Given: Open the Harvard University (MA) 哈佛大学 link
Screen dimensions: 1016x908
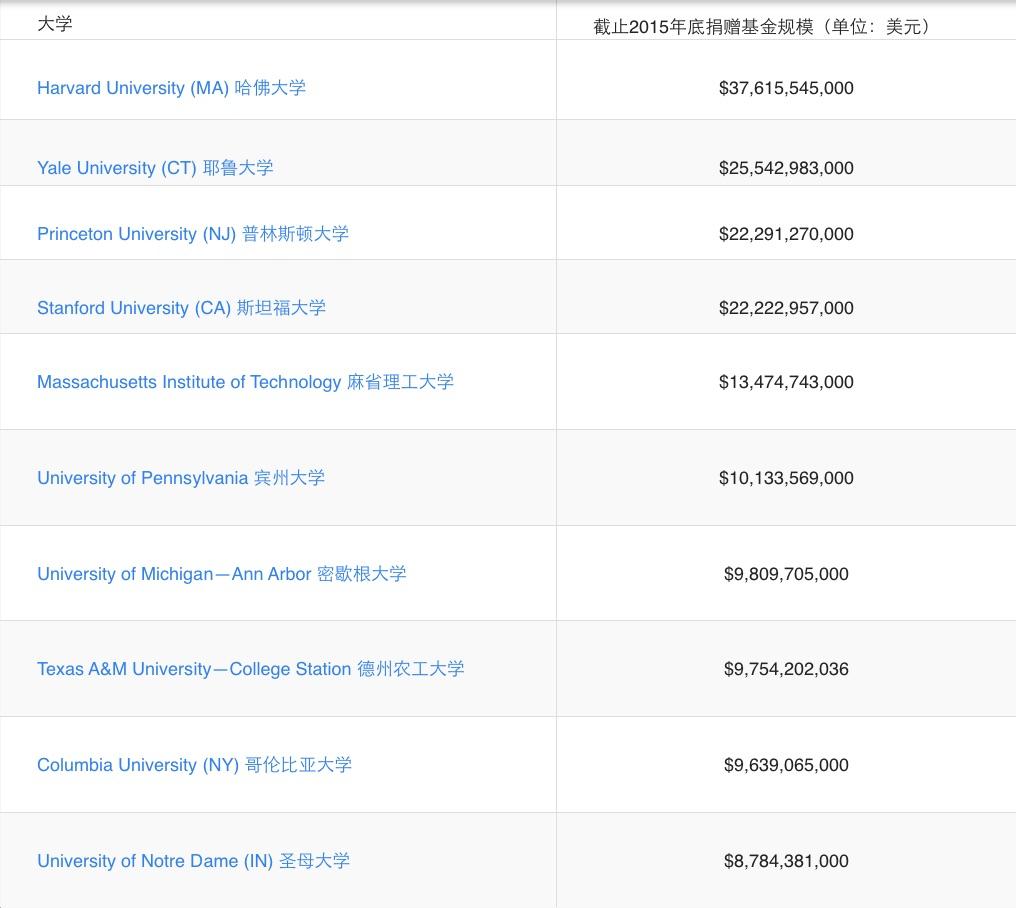Looking at the screenshot, I should [x=170, y=88].
